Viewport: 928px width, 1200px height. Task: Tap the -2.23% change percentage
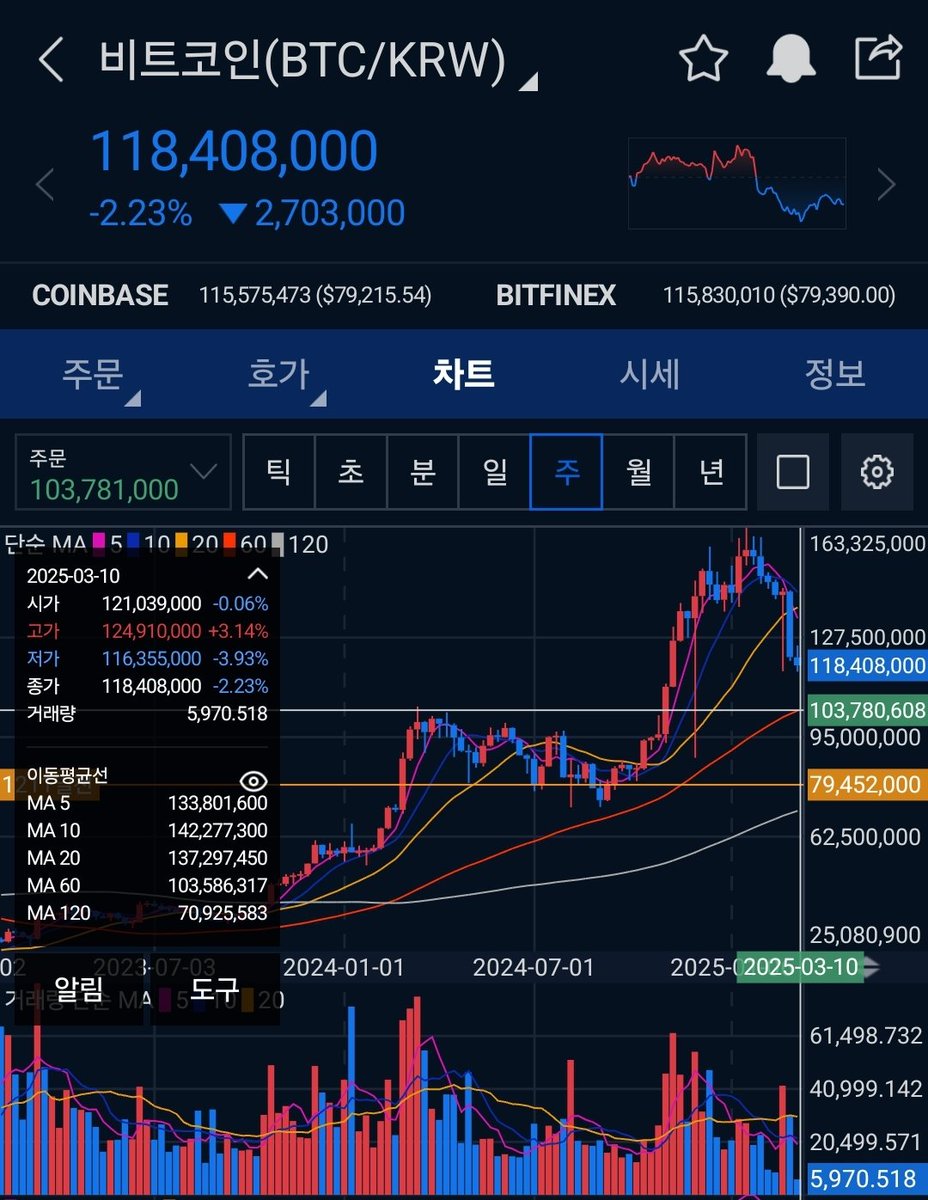[140, 213]
